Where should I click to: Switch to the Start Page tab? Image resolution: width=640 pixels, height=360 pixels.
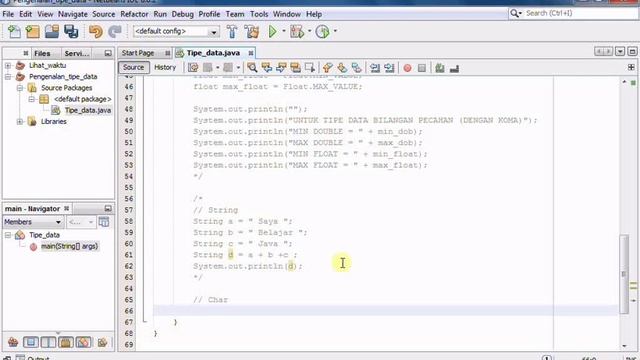click(x=138, y=53)
